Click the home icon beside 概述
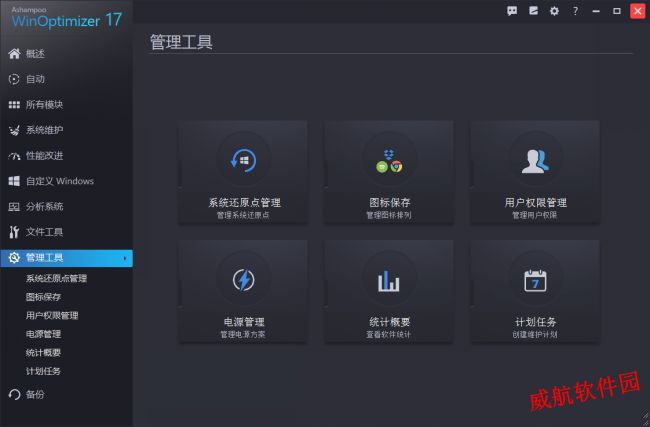 click(14, 54)
